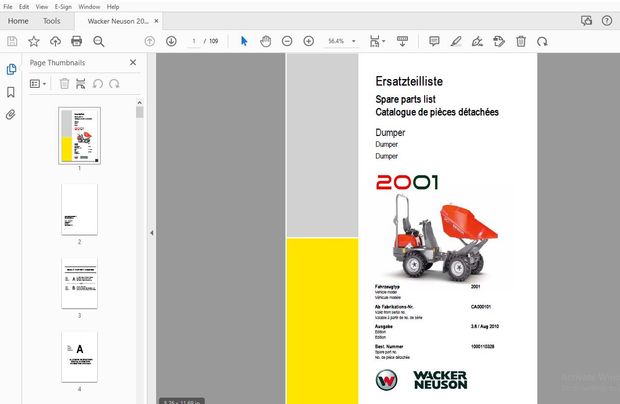The height and width of the screenshot is (404, 620).
Task: Toggle scrolling mode icon
Action: tap(403, 41)
